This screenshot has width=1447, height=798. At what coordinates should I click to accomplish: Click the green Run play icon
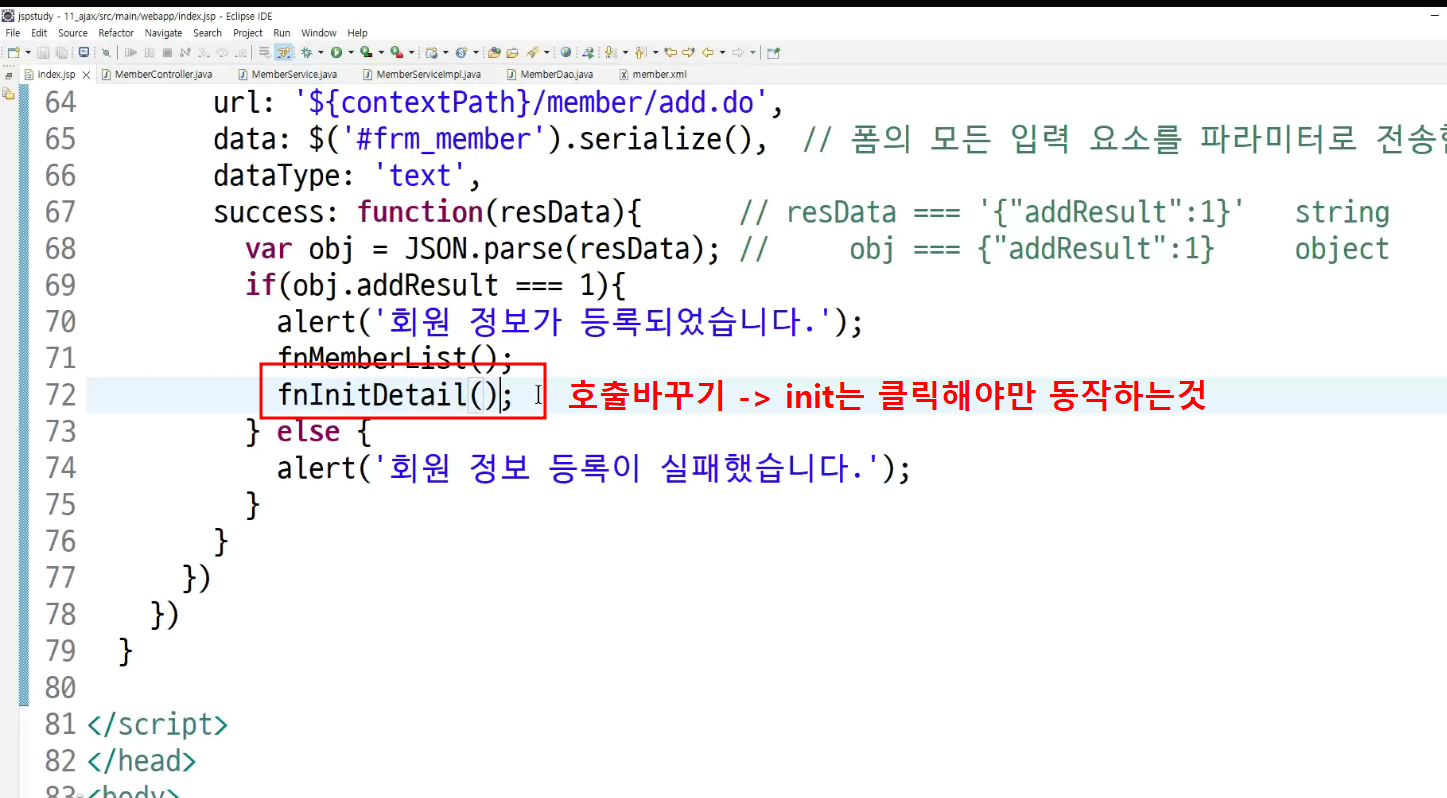336,52
